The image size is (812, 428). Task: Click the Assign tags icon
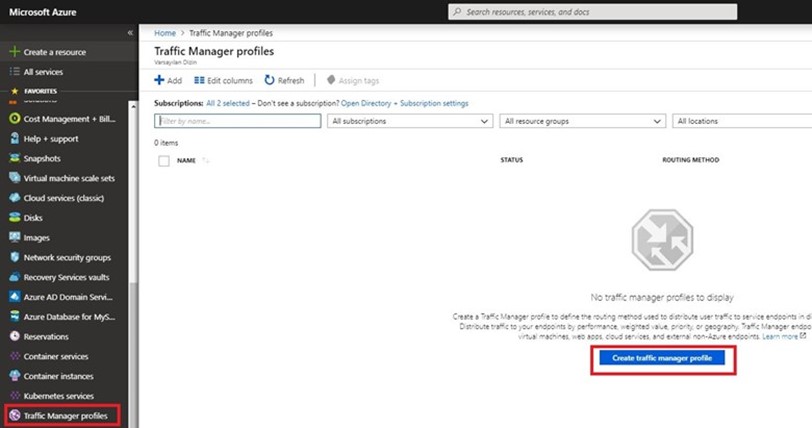pos(331,80)
